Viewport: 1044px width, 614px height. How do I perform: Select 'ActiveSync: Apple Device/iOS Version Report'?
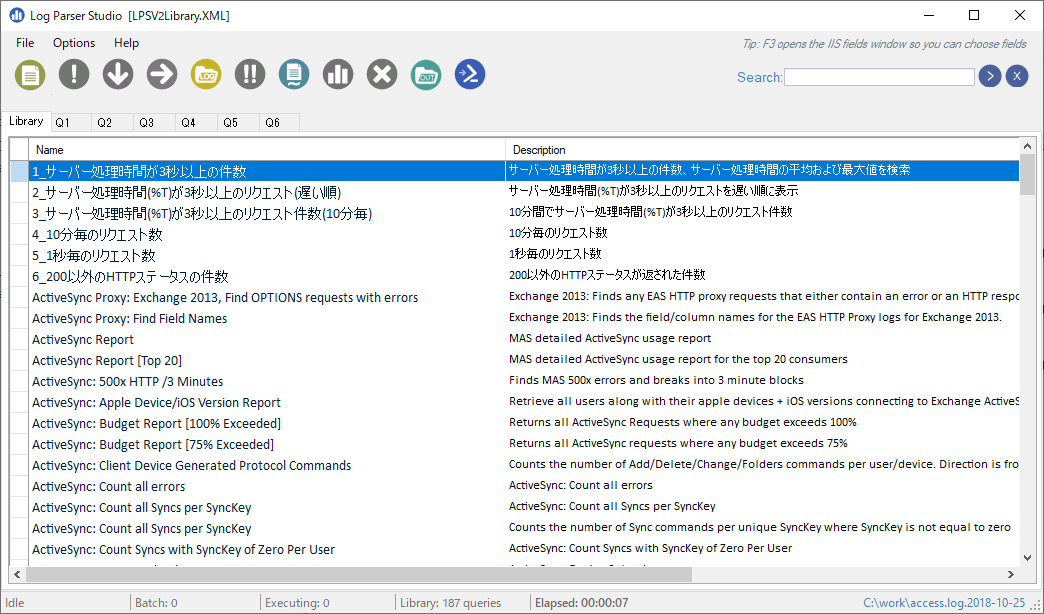coord(156,402)
